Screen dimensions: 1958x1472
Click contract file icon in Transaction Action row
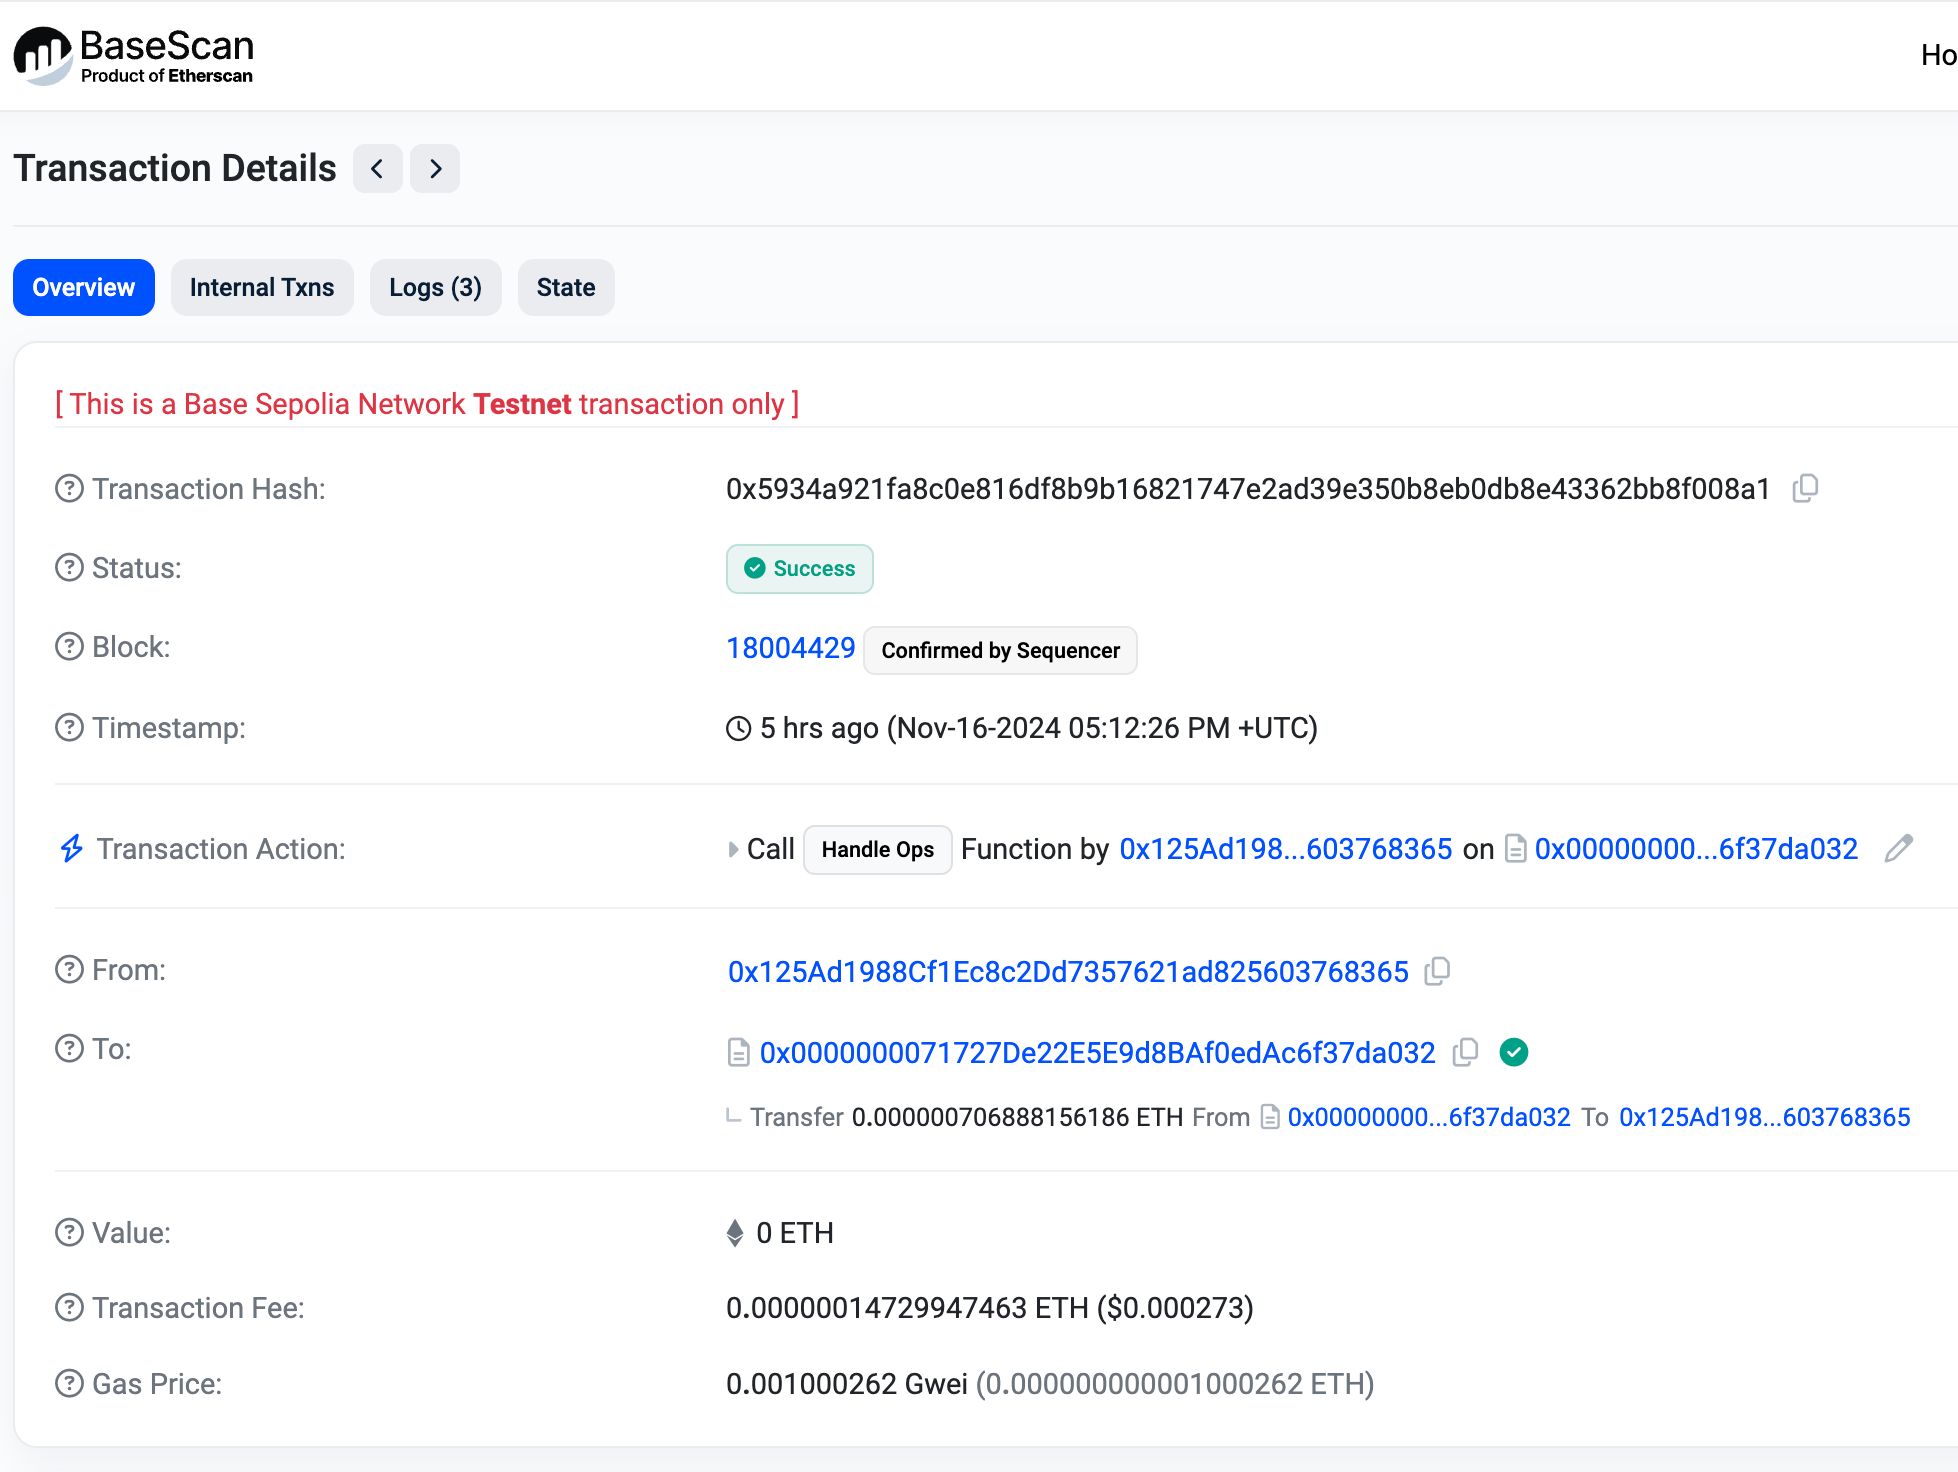[1515, 849]
